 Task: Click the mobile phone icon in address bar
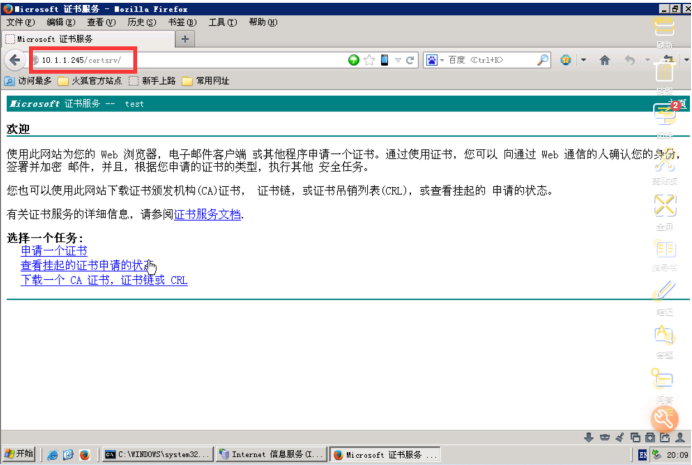(384, 60)
